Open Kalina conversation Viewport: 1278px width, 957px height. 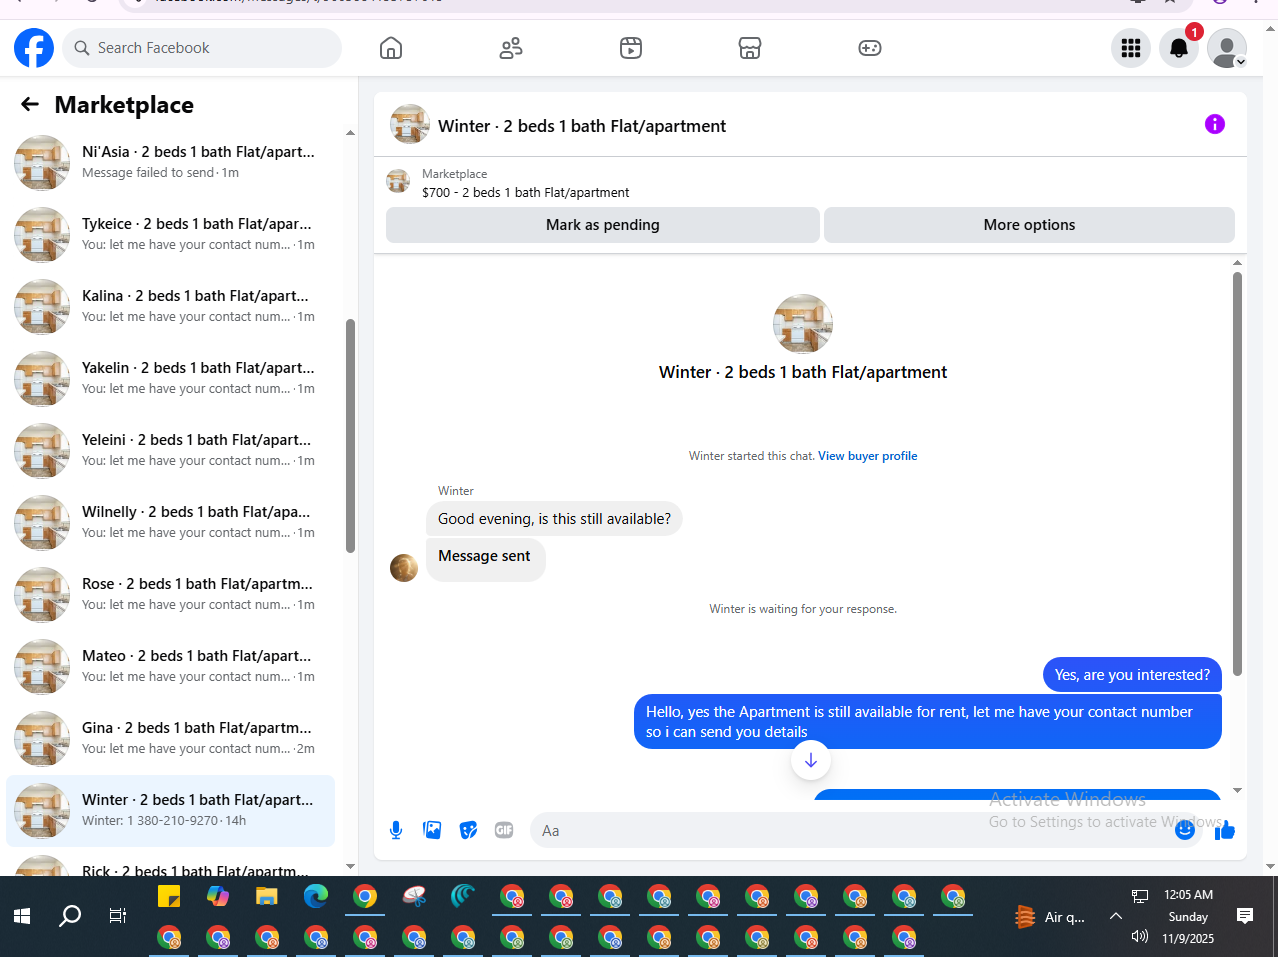[x=170, y=306]
